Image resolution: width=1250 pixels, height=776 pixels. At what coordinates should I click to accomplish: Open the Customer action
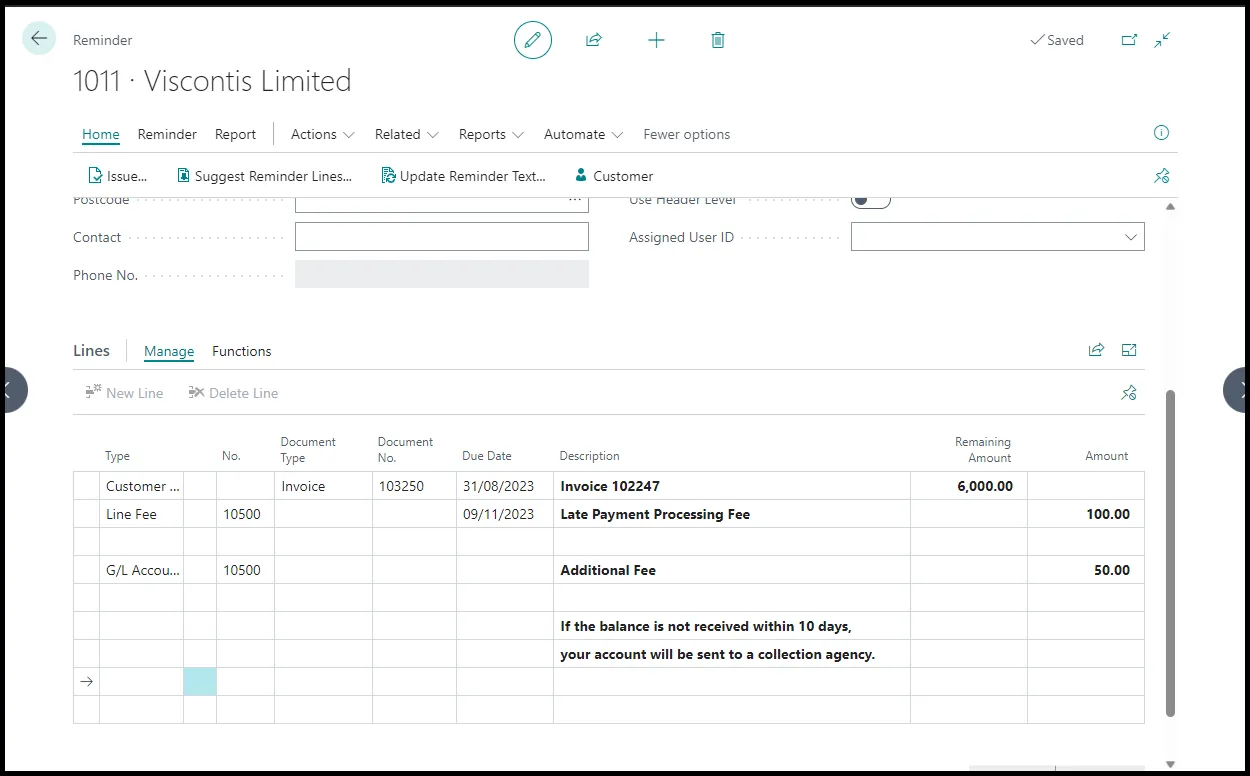[614, 176]
